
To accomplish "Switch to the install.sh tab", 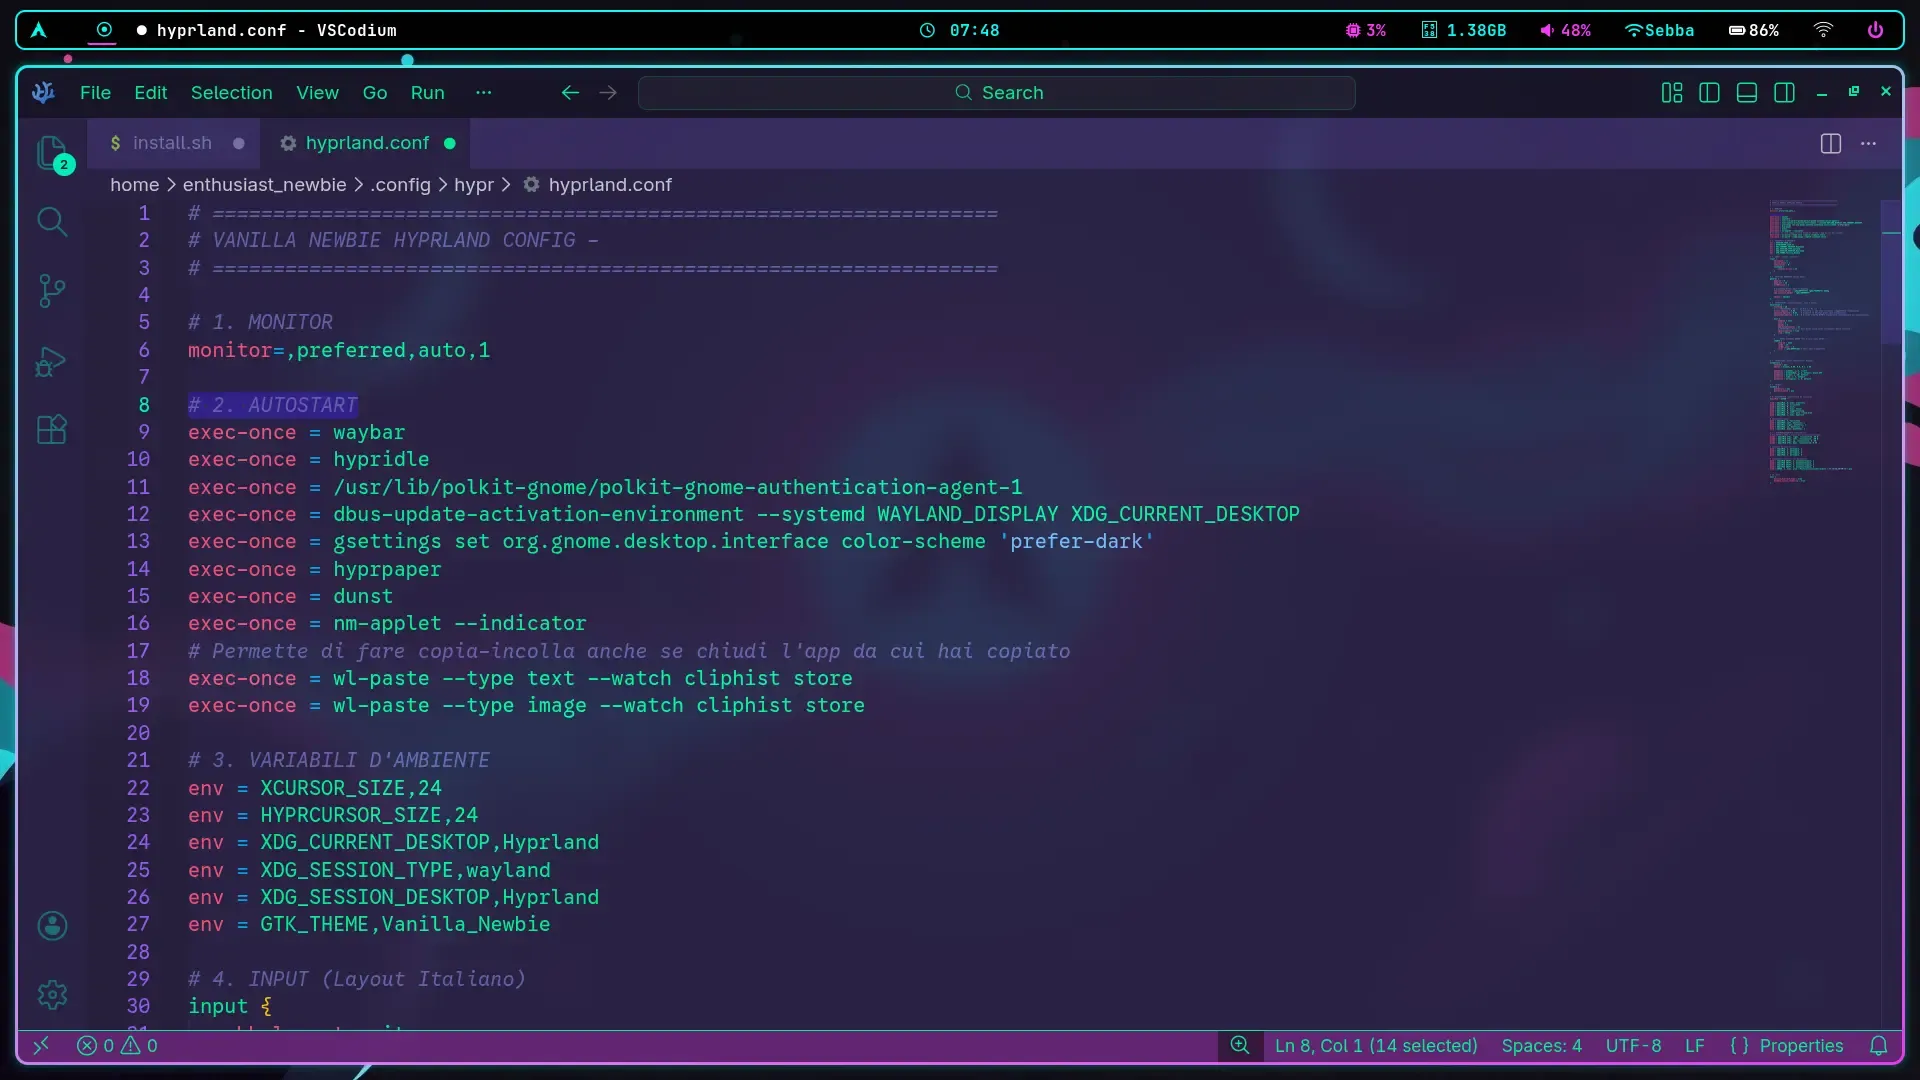I will coord(172,143).
